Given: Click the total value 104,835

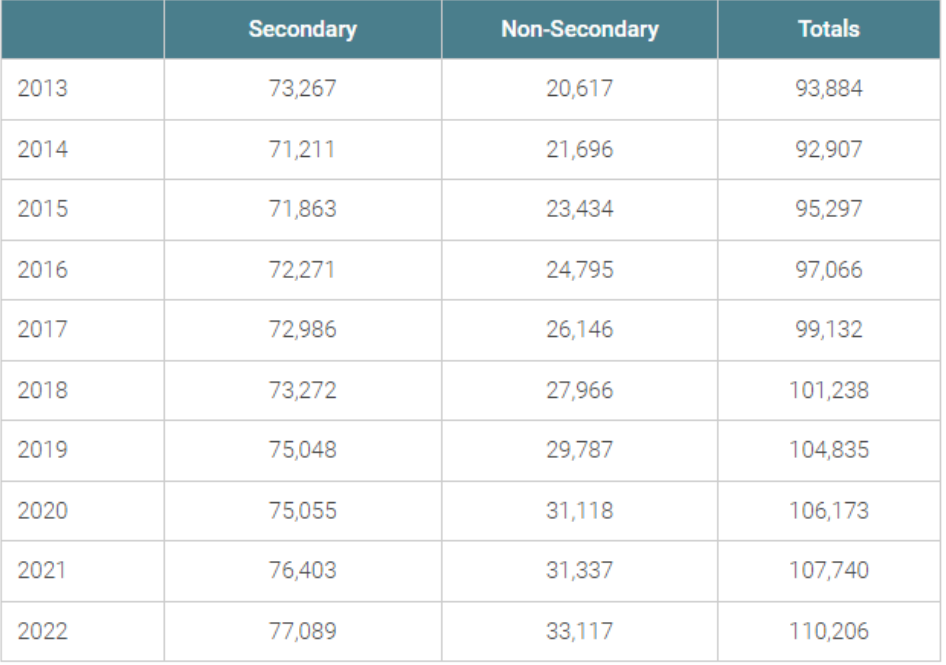Looking at the screenshot, I should [829, 450].
